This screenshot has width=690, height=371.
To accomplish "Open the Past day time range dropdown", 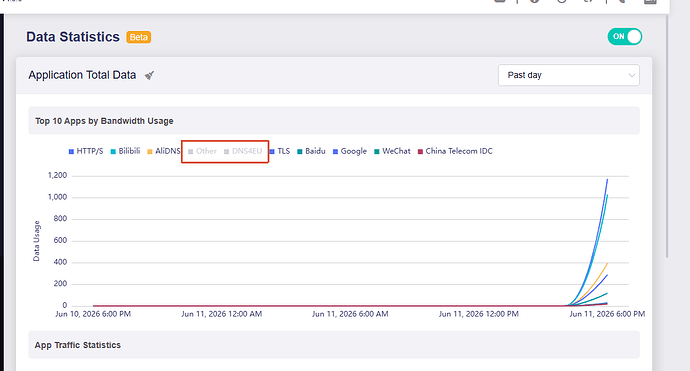I will [x=569, y=75].
